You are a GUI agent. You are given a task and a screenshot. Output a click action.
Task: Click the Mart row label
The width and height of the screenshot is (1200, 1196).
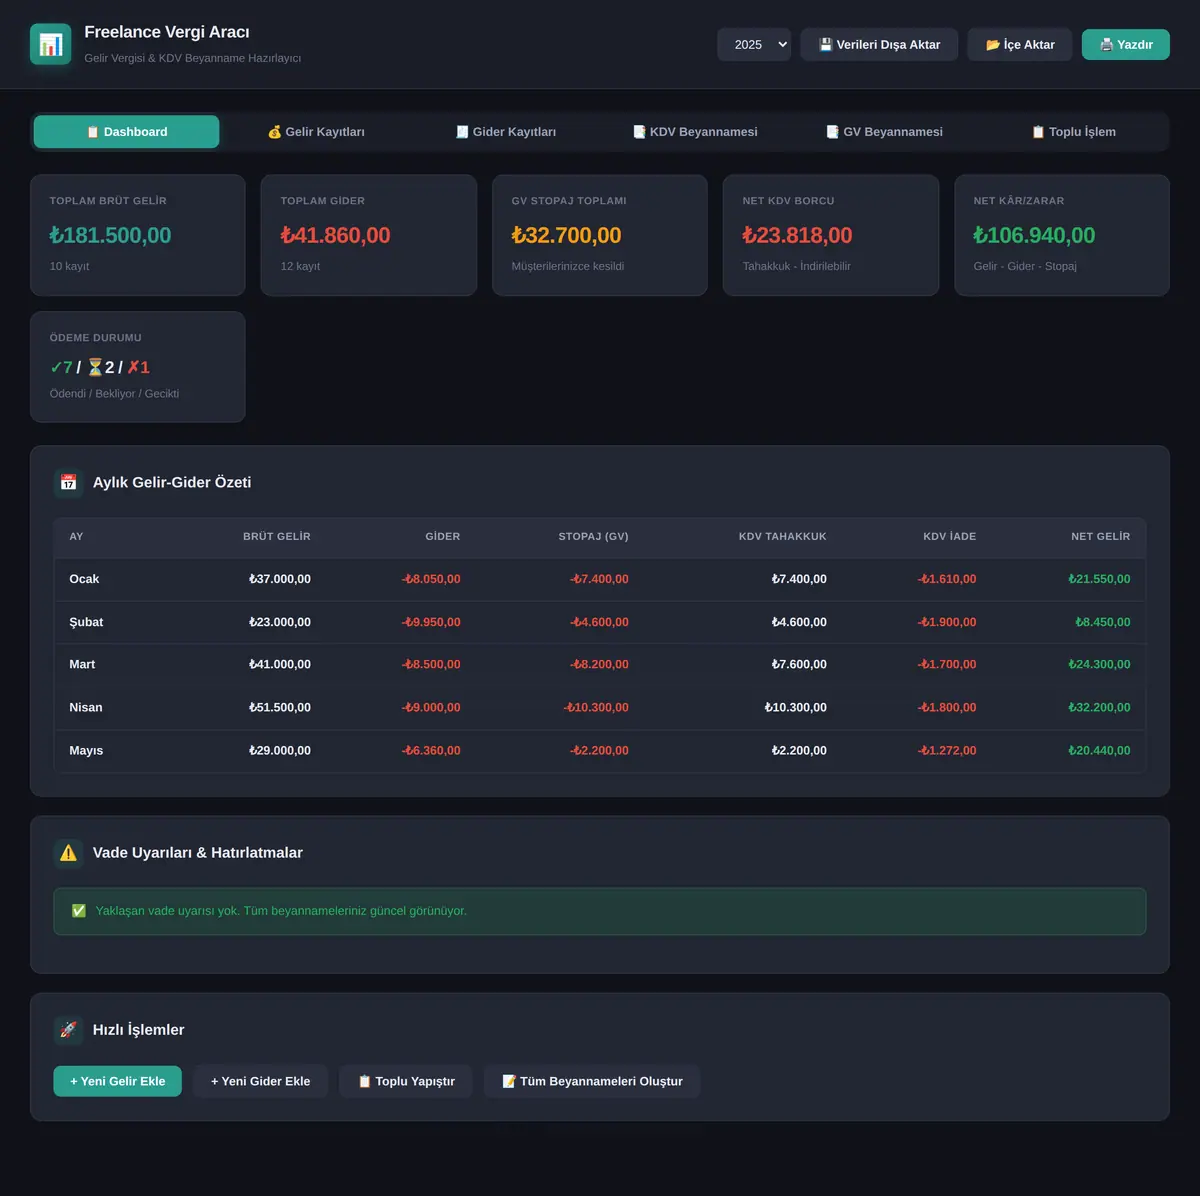click(x=82, y=664)
